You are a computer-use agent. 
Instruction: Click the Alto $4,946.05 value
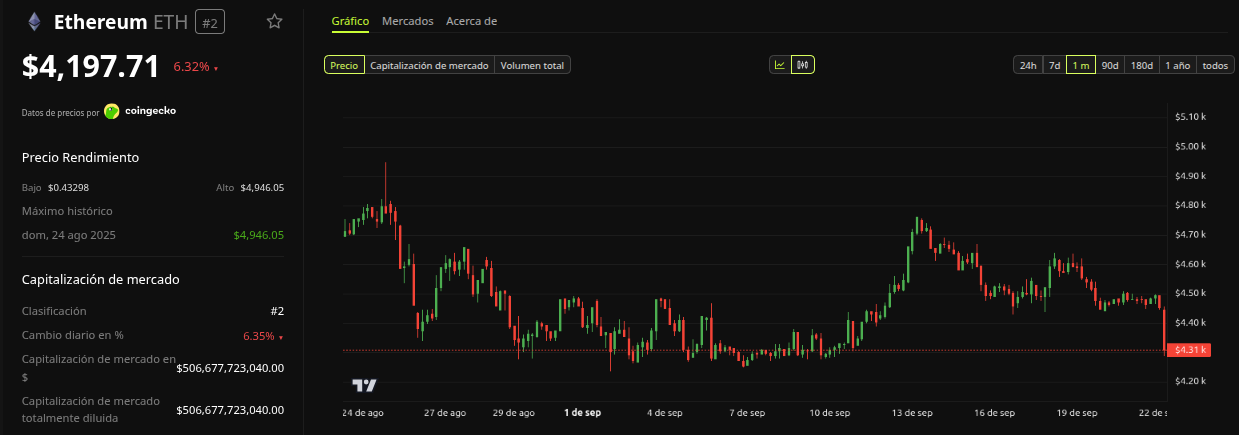click(x=262, y=187)
